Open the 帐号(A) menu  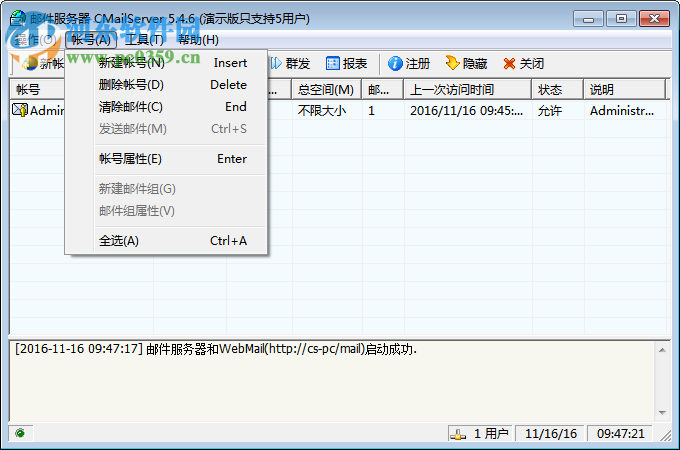[91, 40]
